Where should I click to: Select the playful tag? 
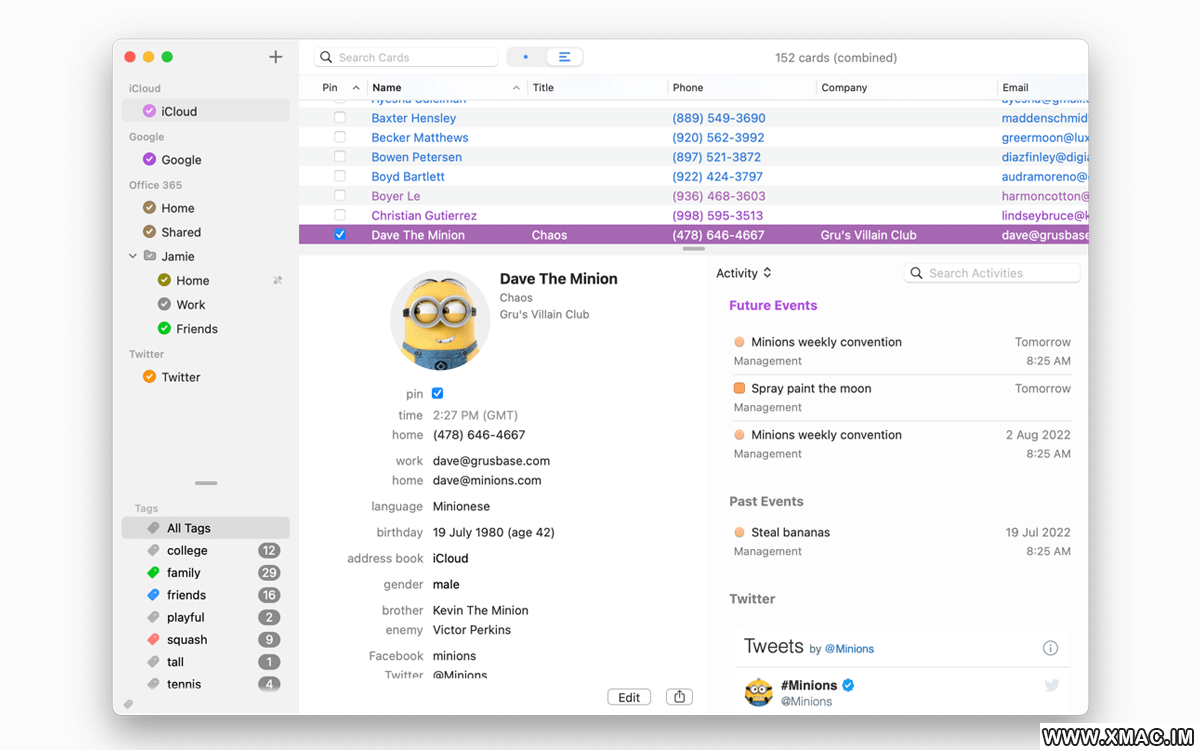(x=206, y=617)
